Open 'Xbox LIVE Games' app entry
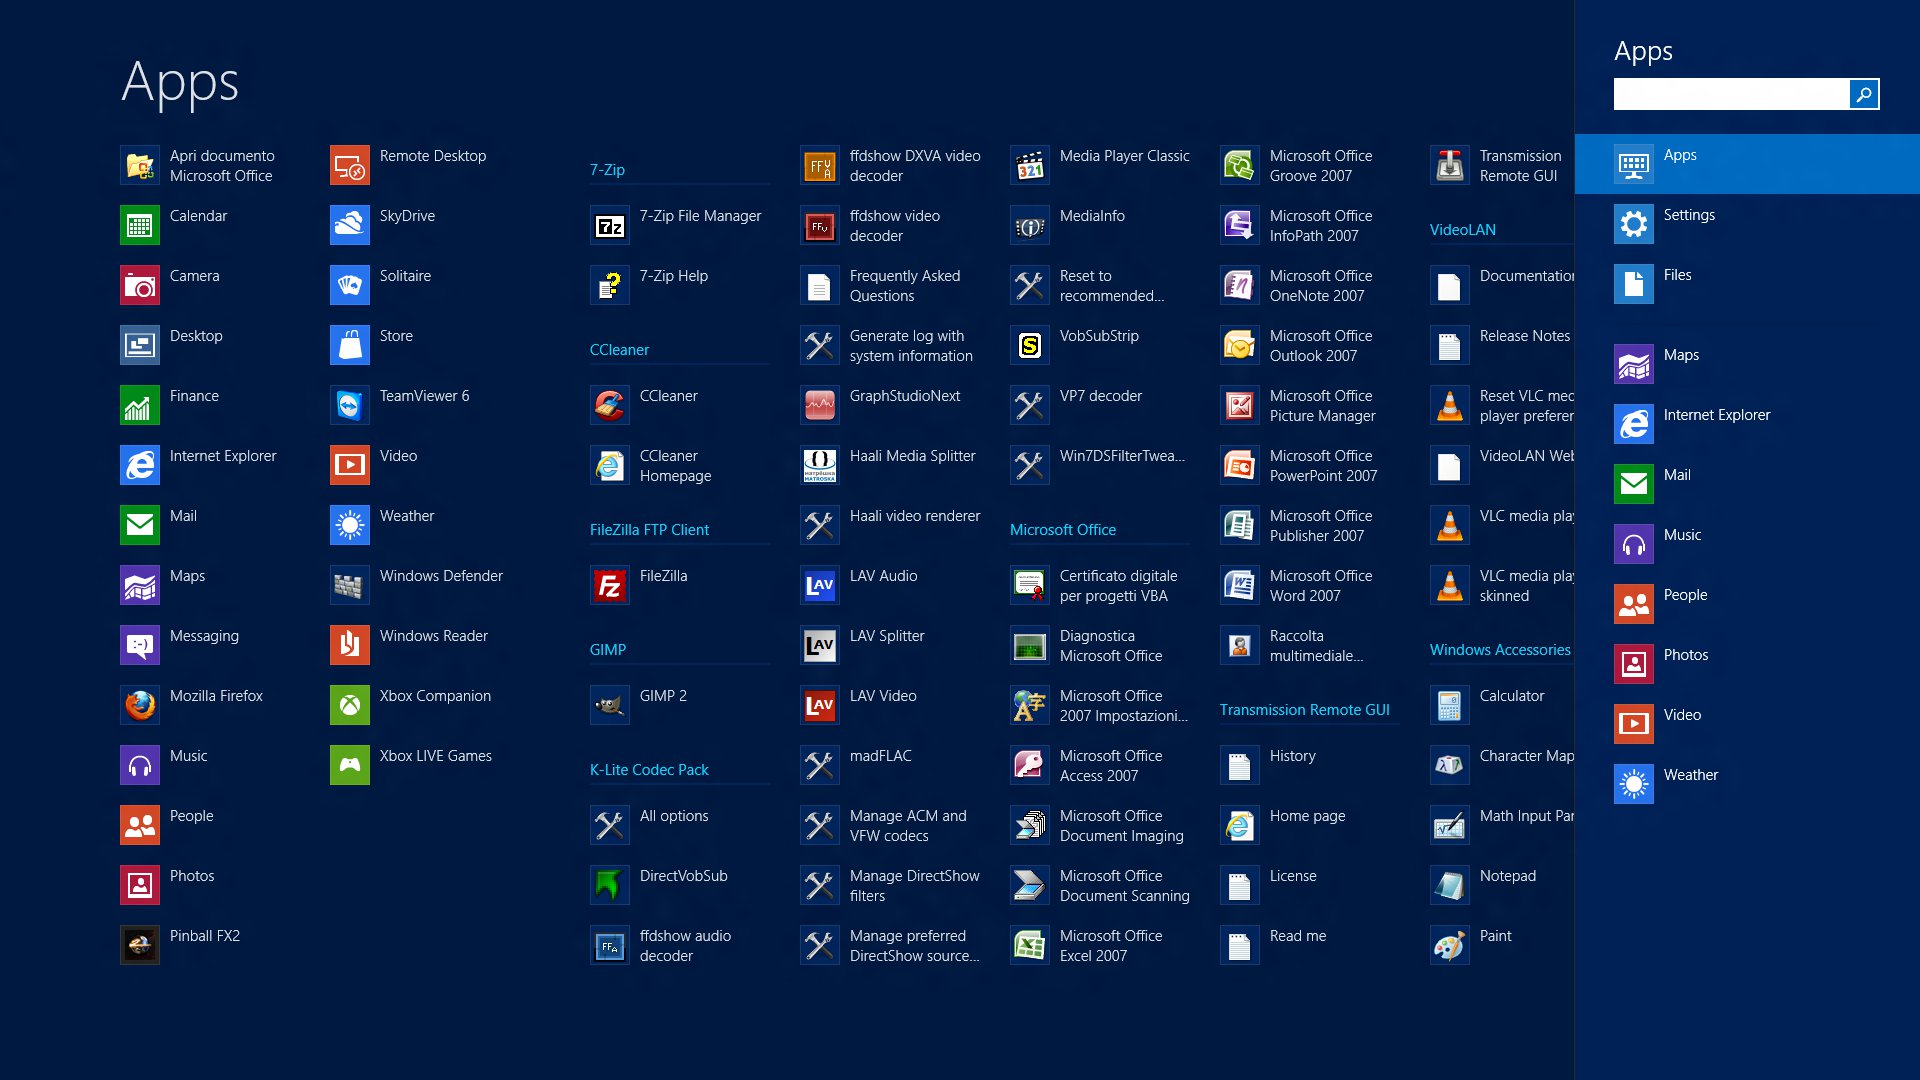 pyautogui.click(x=420, y=765)
